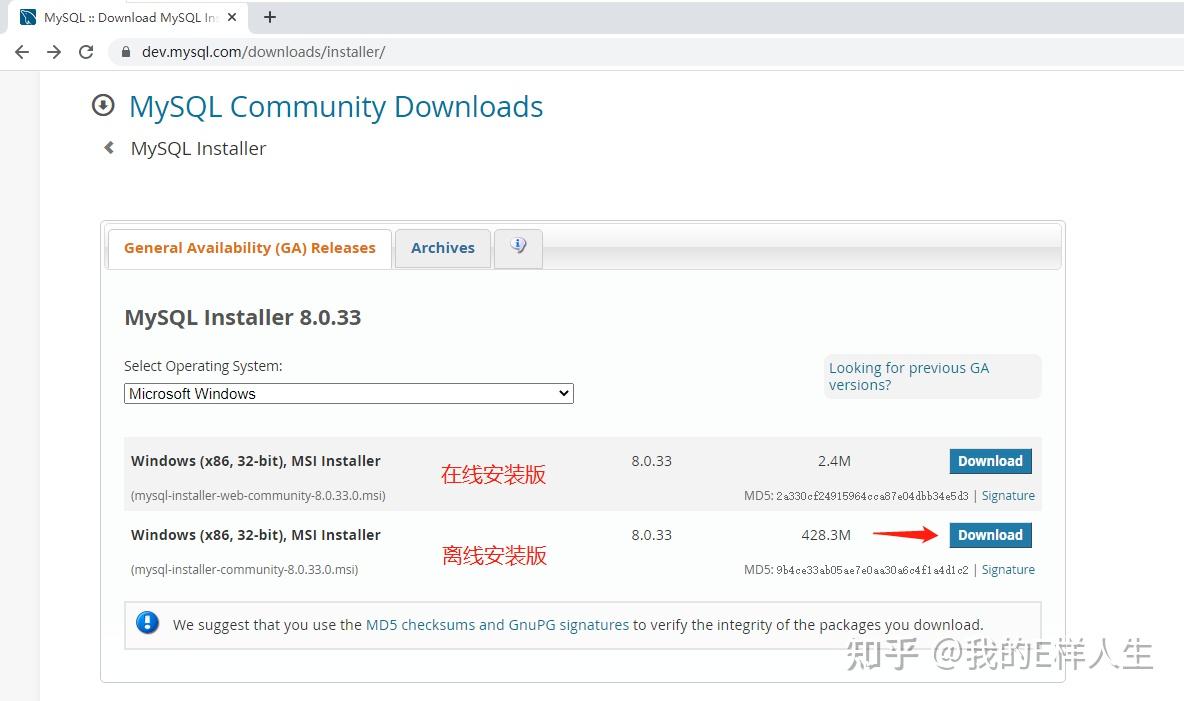Screen dimensions: 1184x701
Task: Click the browser back arrow
Action: (22, 51)
